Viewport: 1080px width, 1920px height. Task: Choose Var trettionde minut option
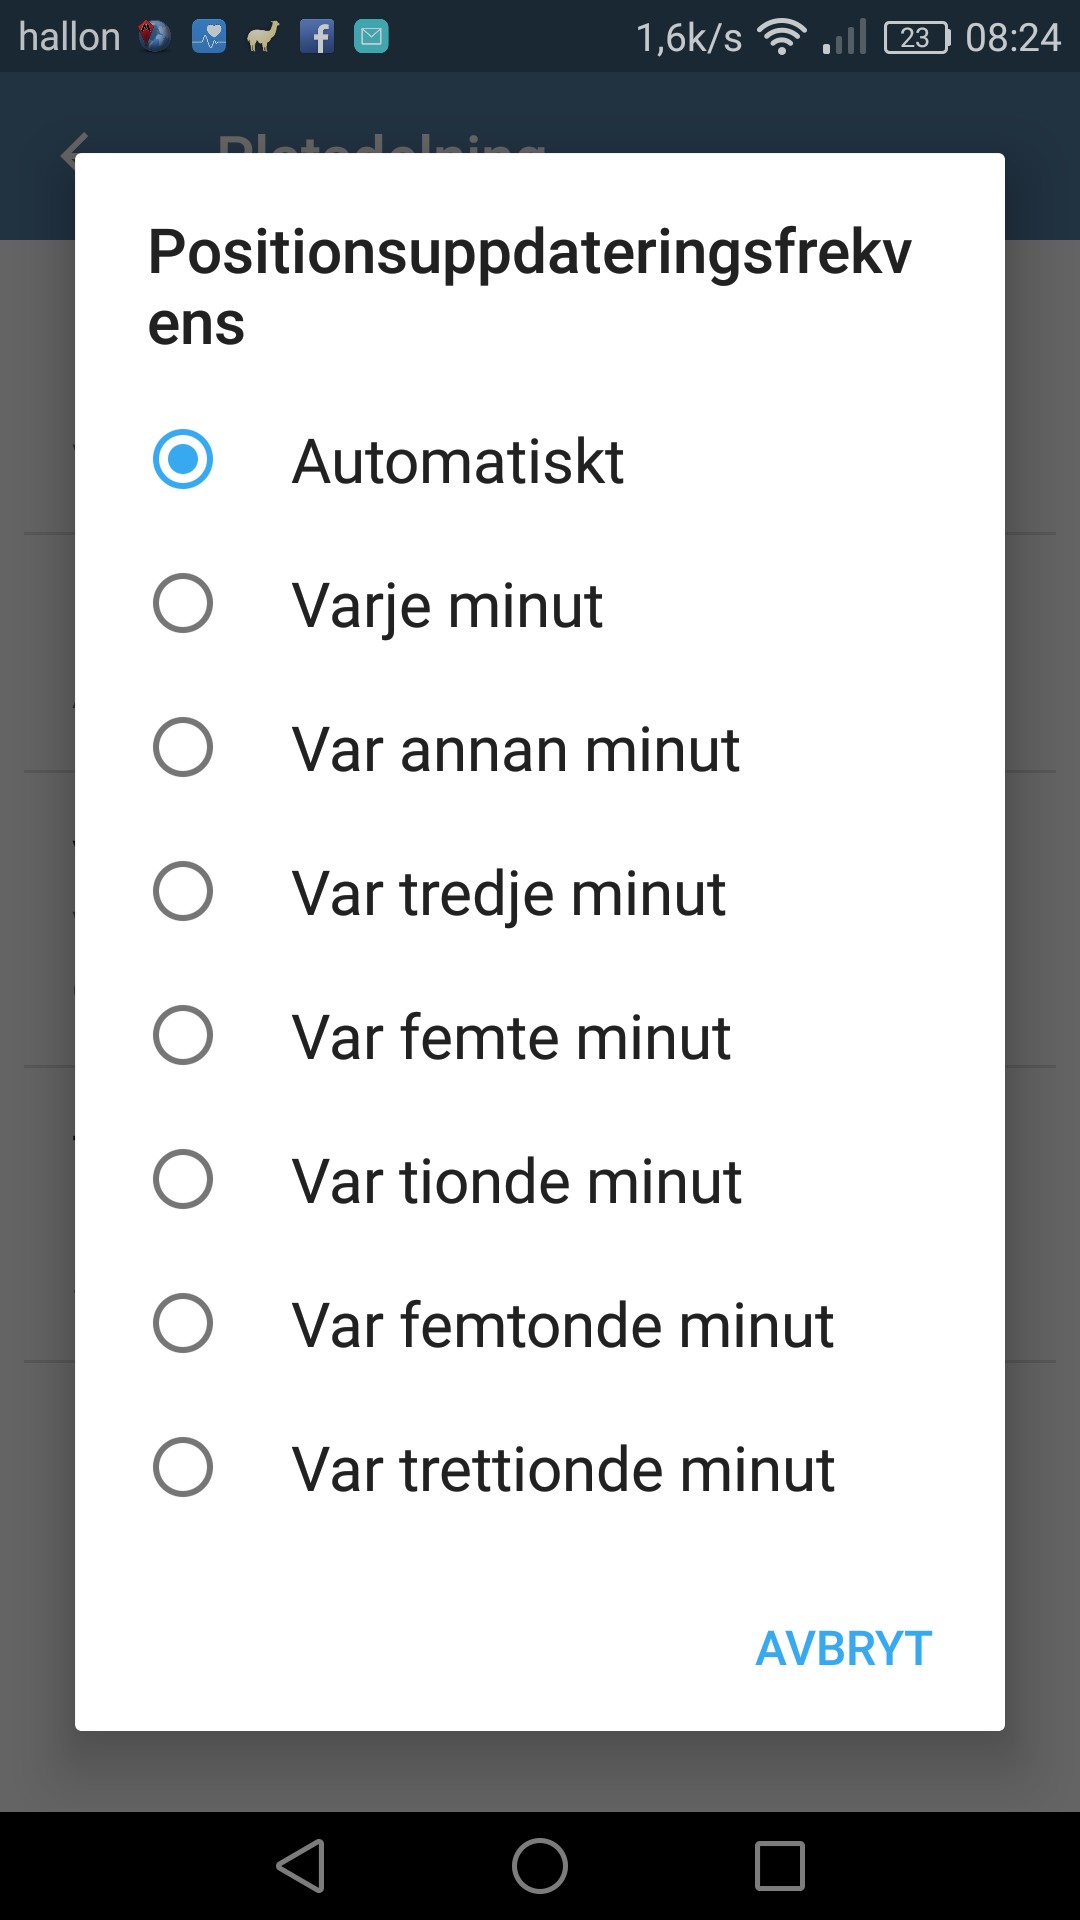pyautogui.click(x=183, y=1468)
